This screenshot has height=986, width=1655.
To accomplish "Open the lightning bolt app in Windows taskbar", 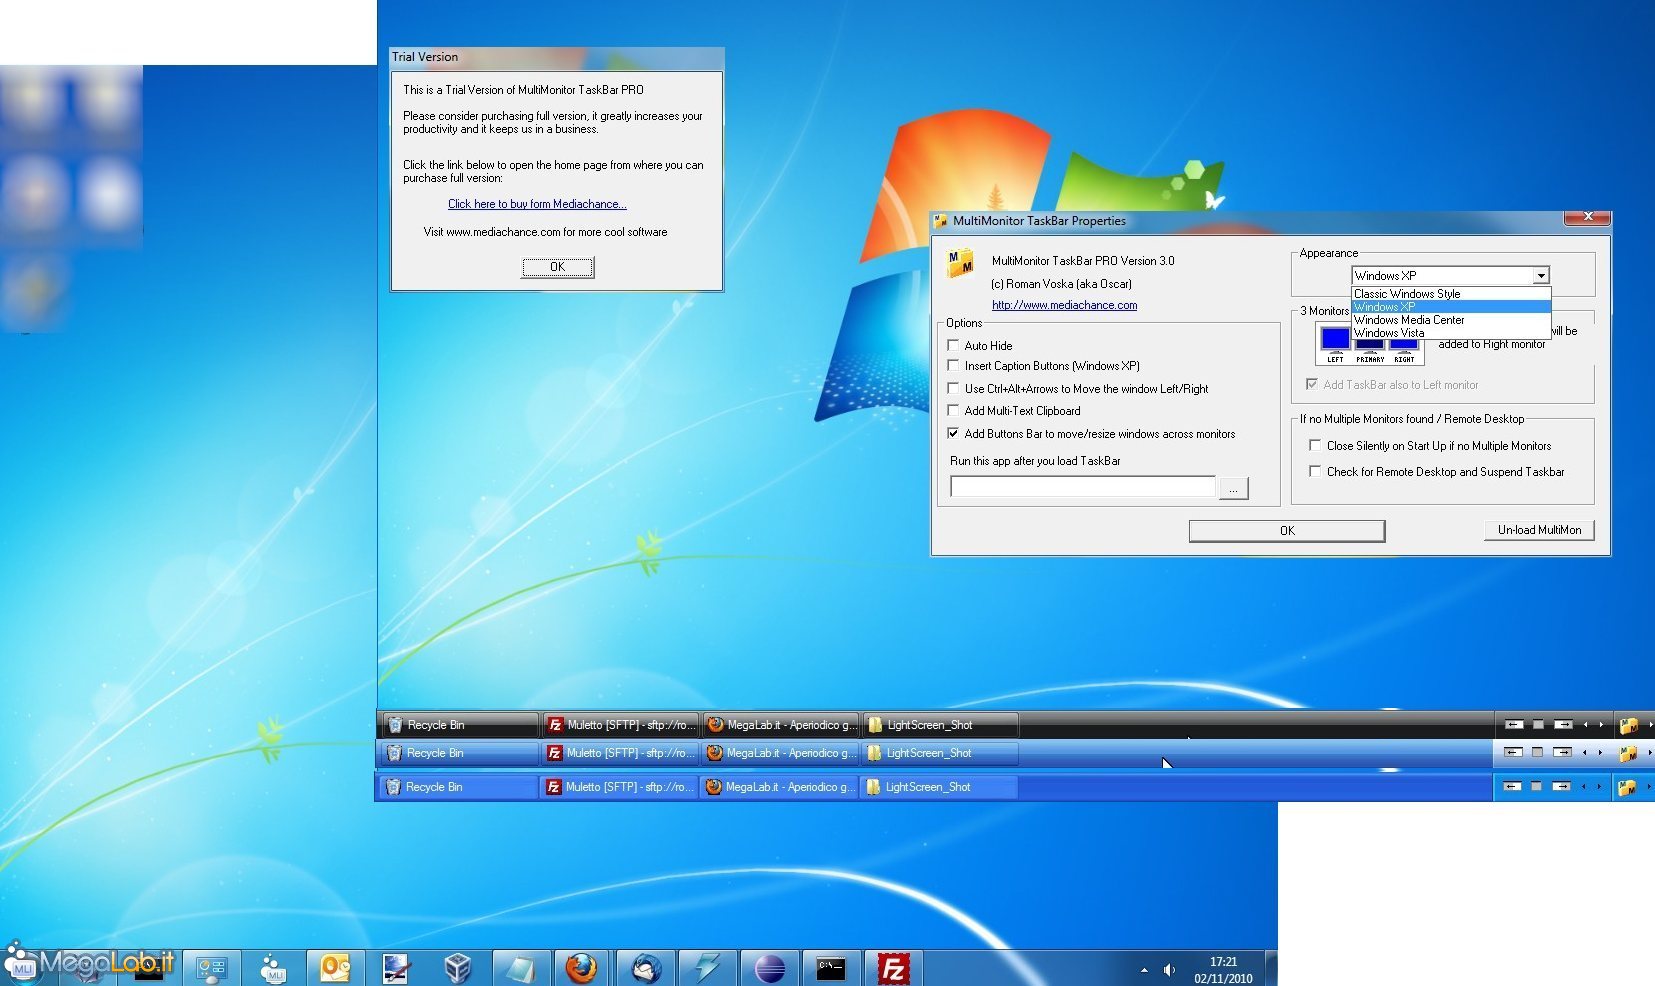I will coord(707,968).
